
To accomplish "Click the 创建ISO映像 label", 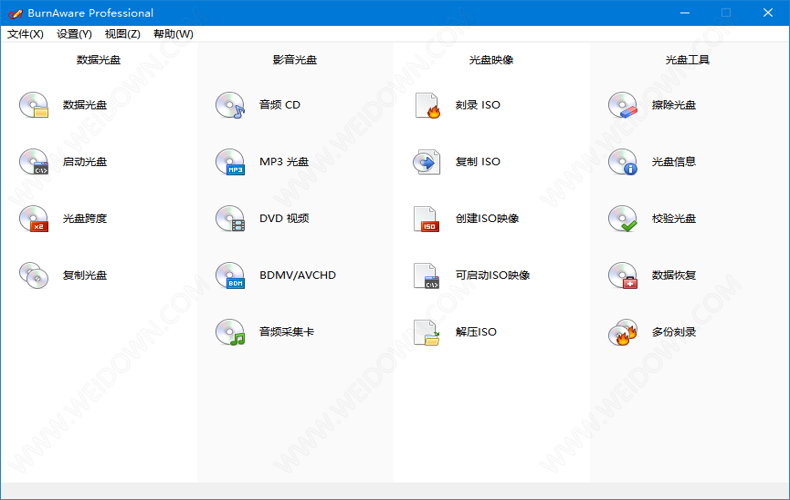I will pos(487,219).
